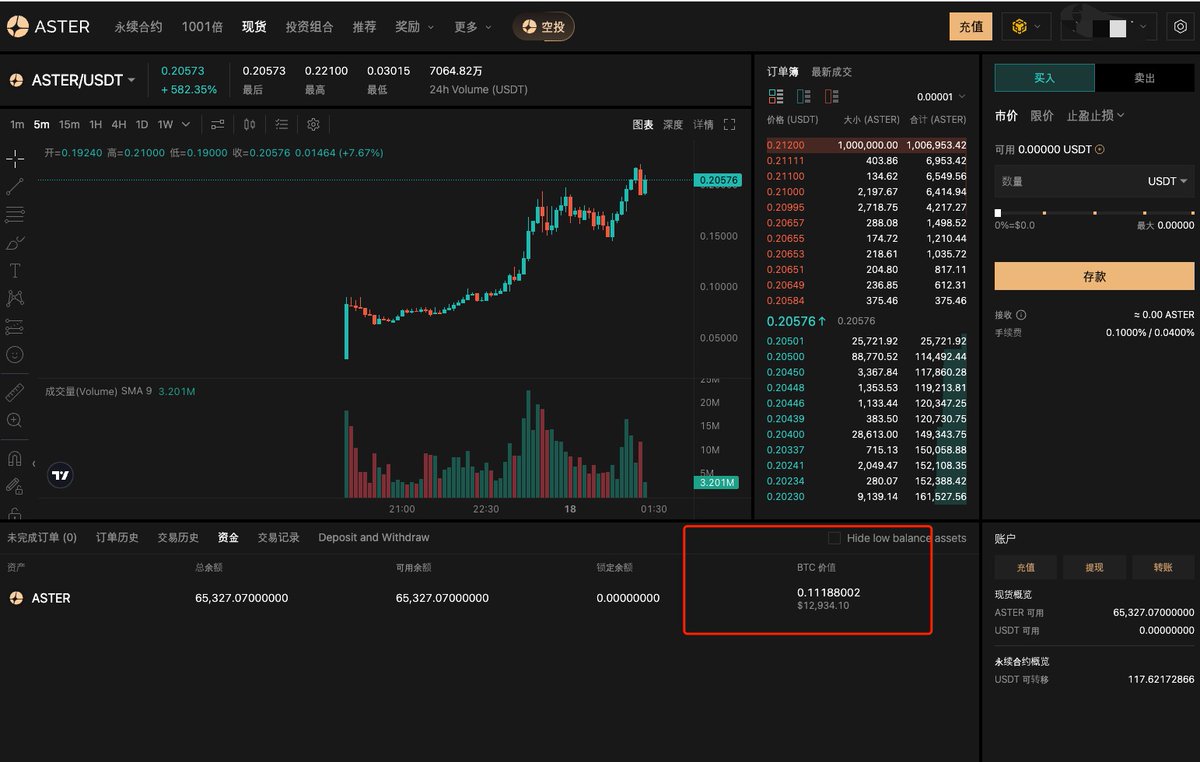Click the 充值 deposit button in header

click(971, 27)
